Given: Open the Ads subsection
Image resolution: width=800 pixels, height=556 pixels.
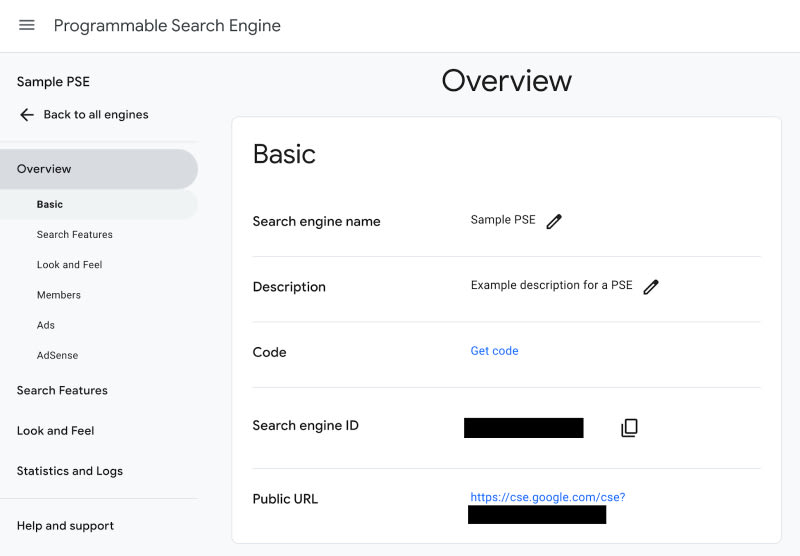Looking at the screenshot, I should click(x=46, y=325).
